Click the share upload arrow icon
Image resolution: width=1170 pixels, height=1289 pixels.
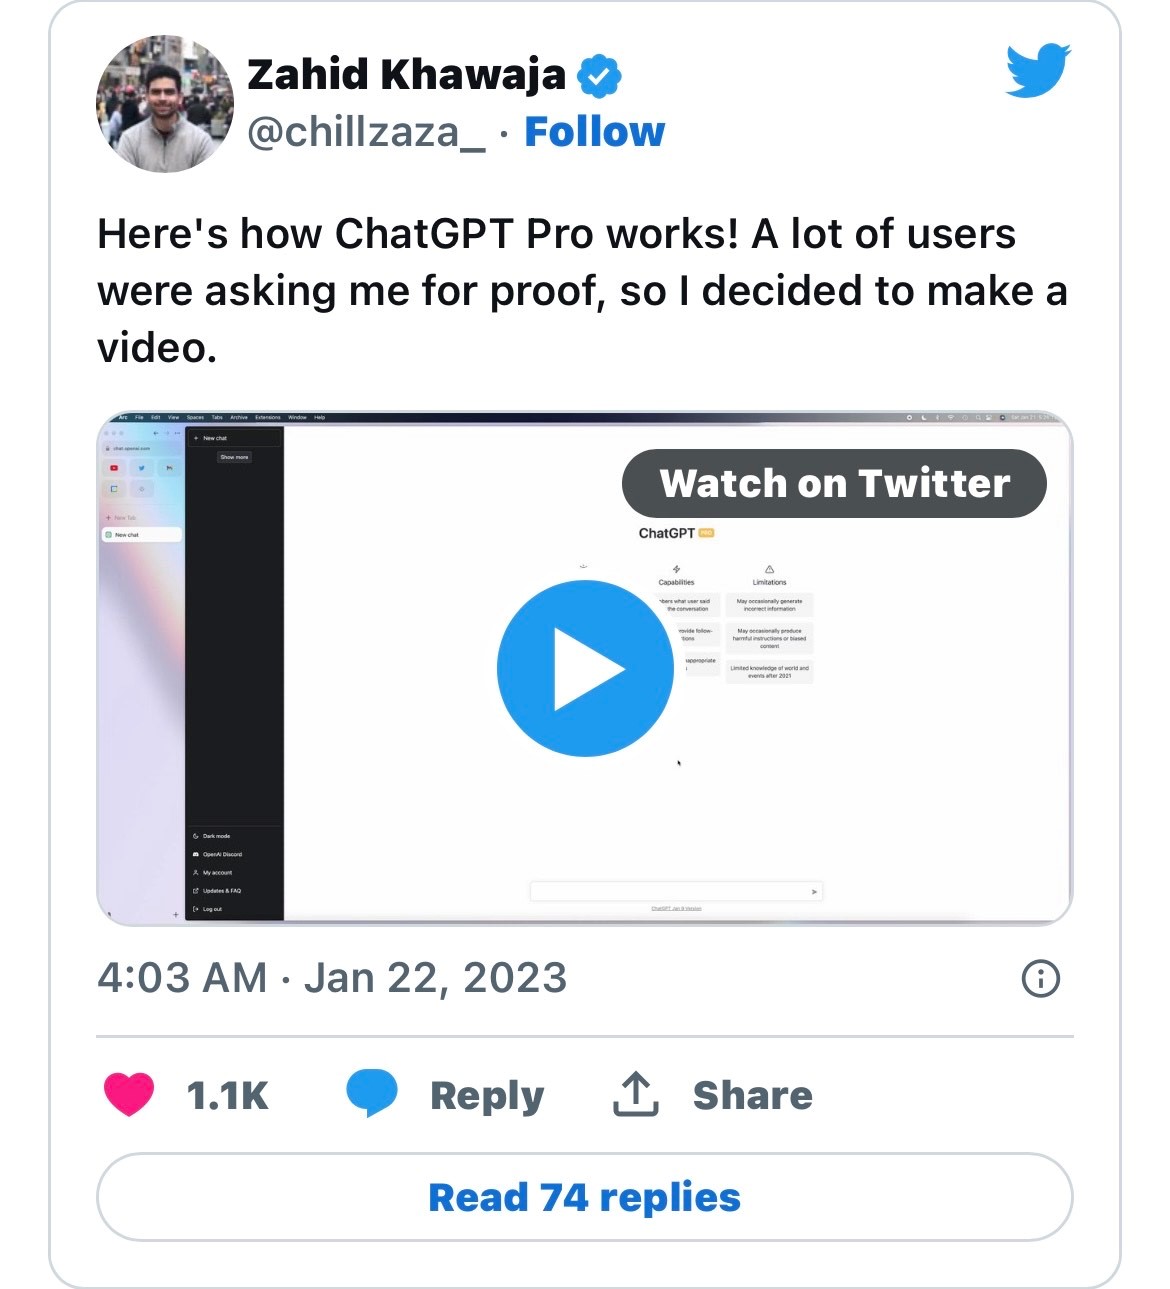tap(635, 1094)
